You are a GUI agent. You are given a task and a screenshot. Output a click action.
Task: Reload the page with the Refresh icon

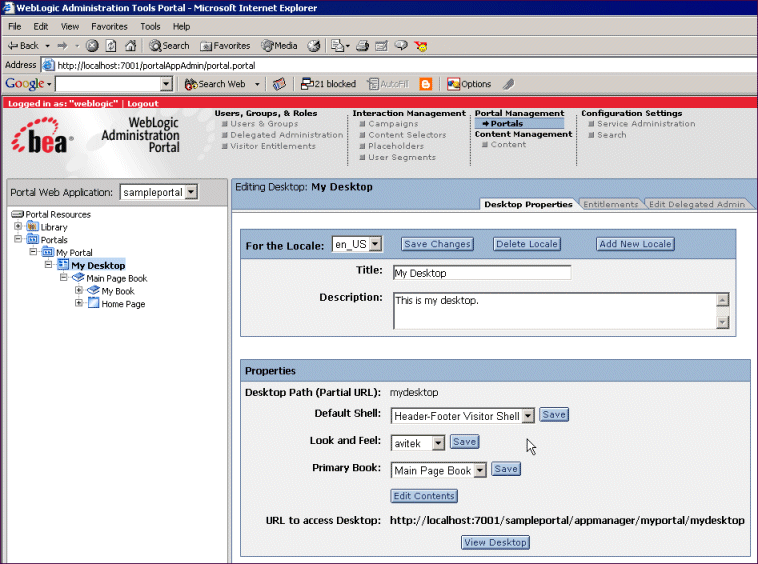pyautogui.click(x=111, y=46)
